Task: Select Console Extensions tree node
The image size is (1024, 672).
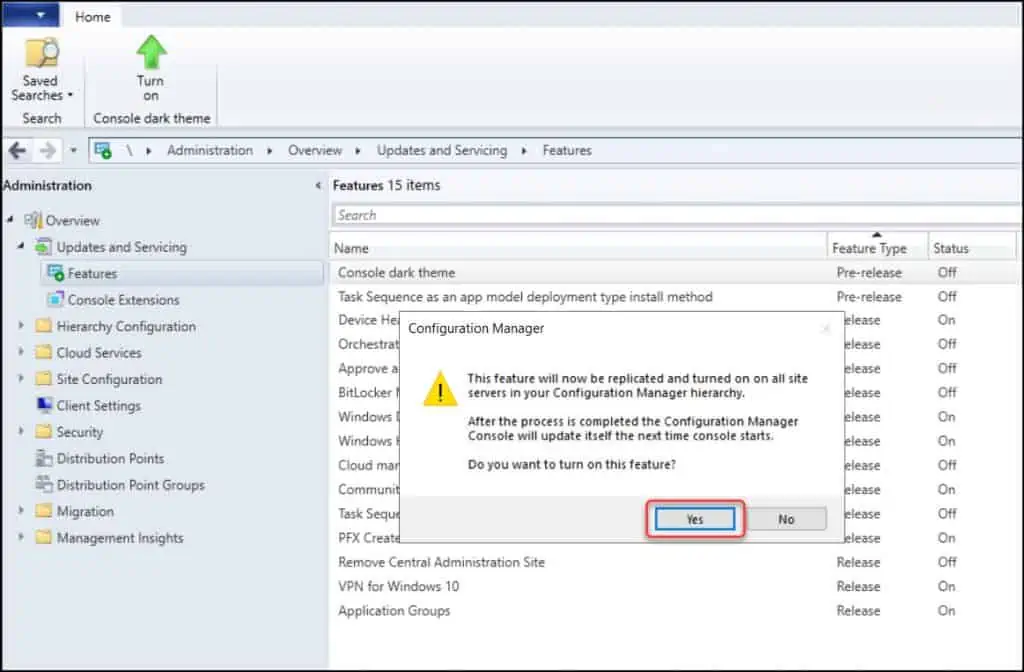Action: click(x=123, y=300)
